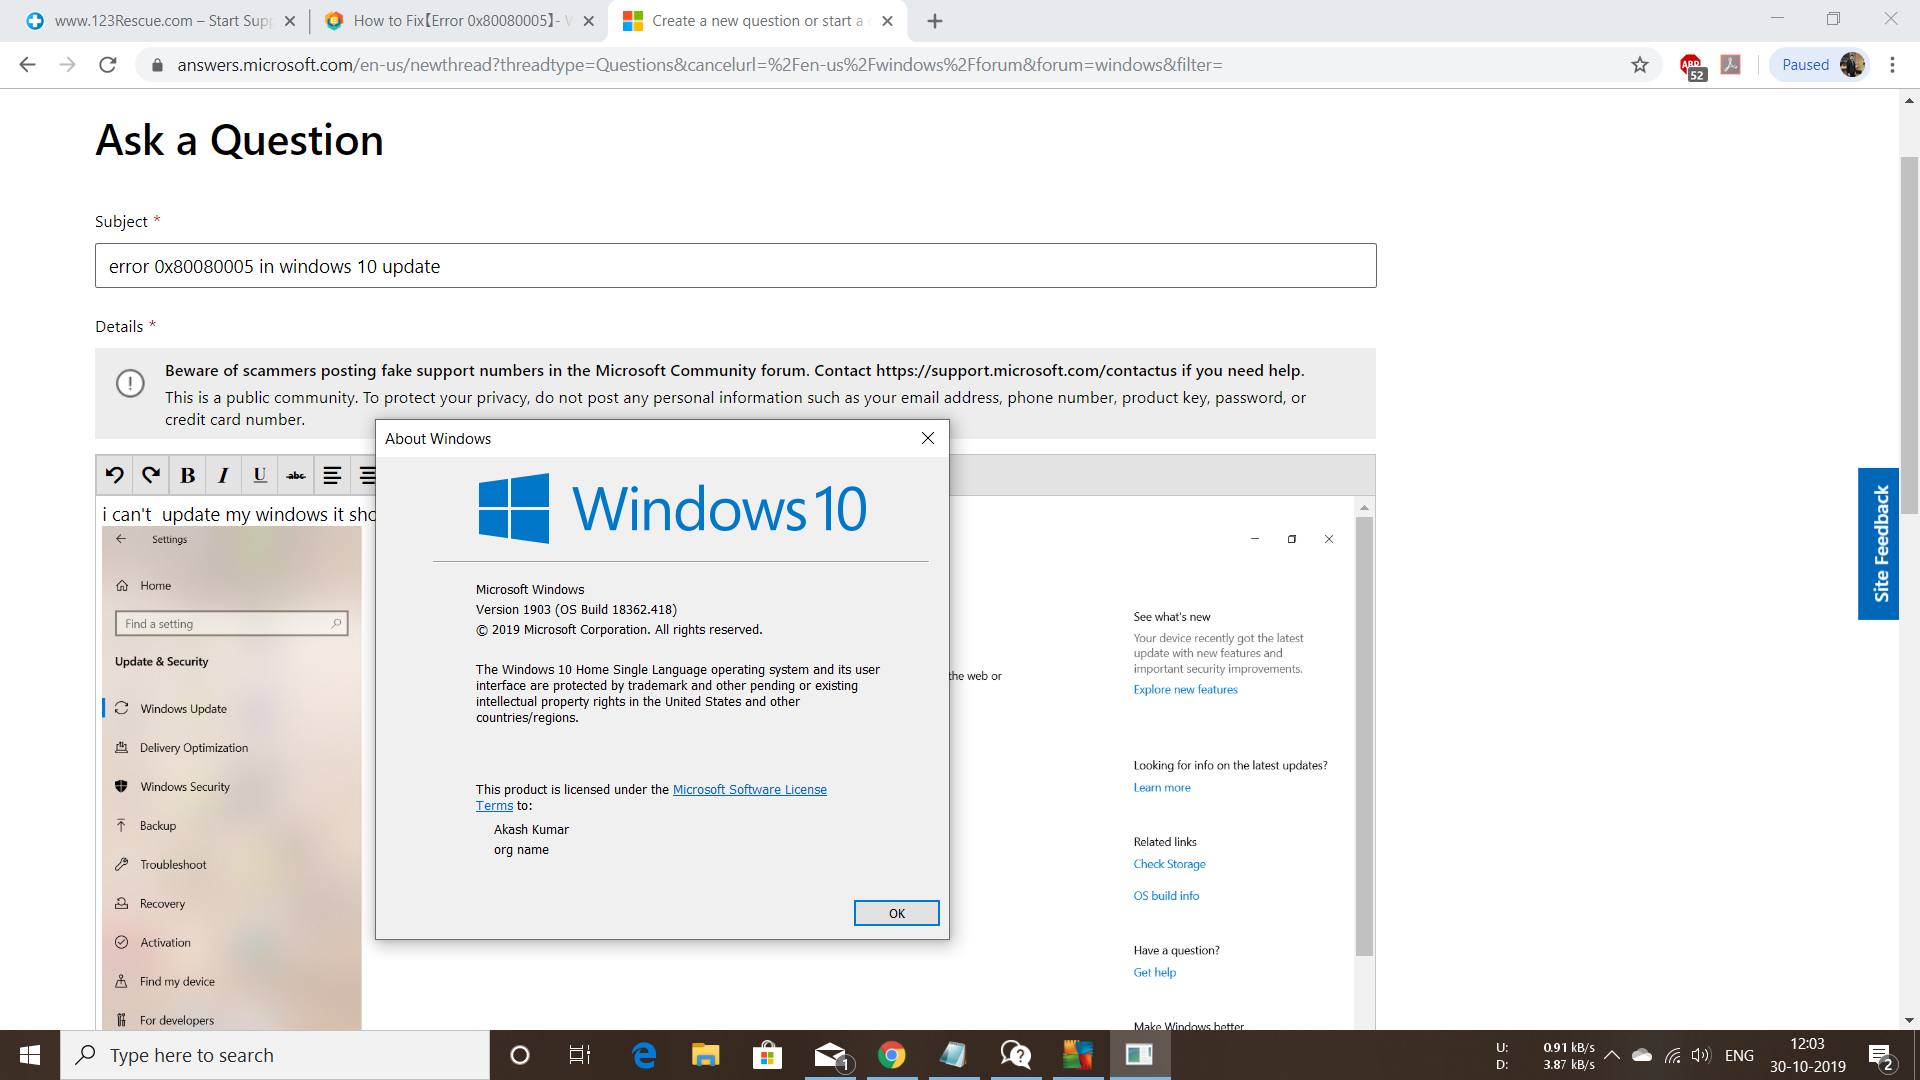Open Microsoft Software License link
This screenshot has height=1080, width=1920.
tap(750, 789)
